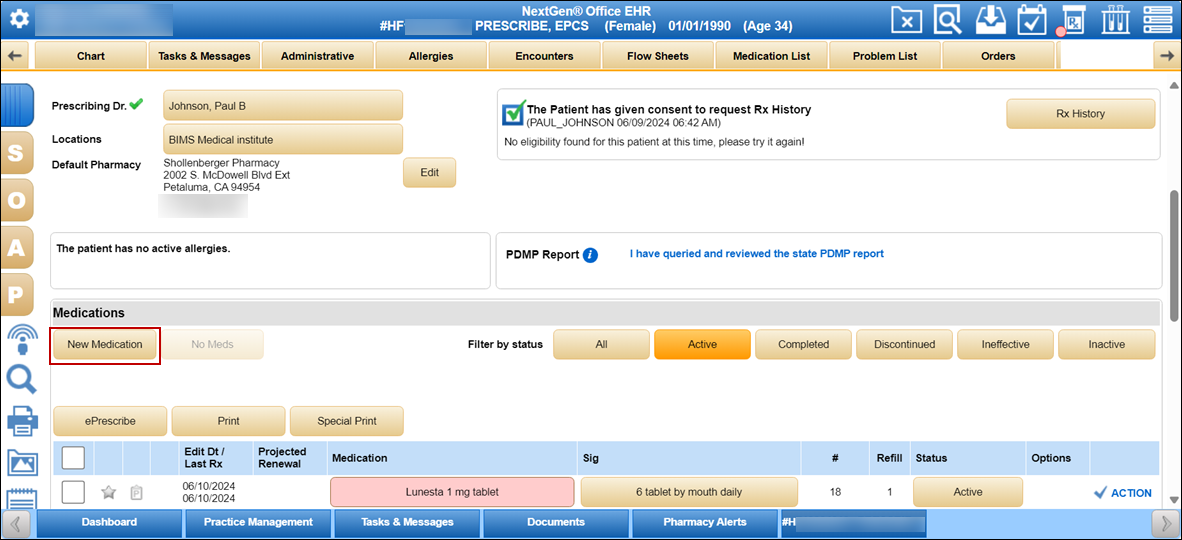Click the inbox download tray icon

coord(990,19)
